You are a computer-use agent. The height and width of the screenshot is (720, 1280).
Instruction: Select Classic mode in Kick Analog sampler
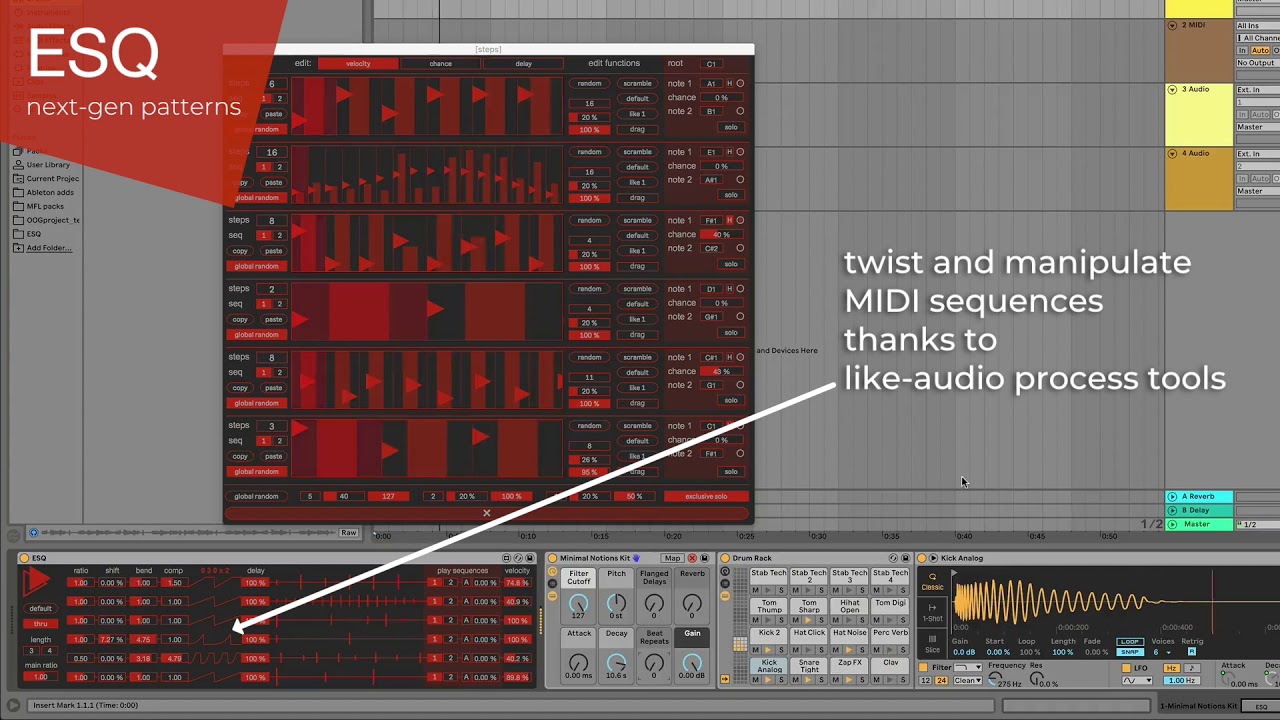932,582
